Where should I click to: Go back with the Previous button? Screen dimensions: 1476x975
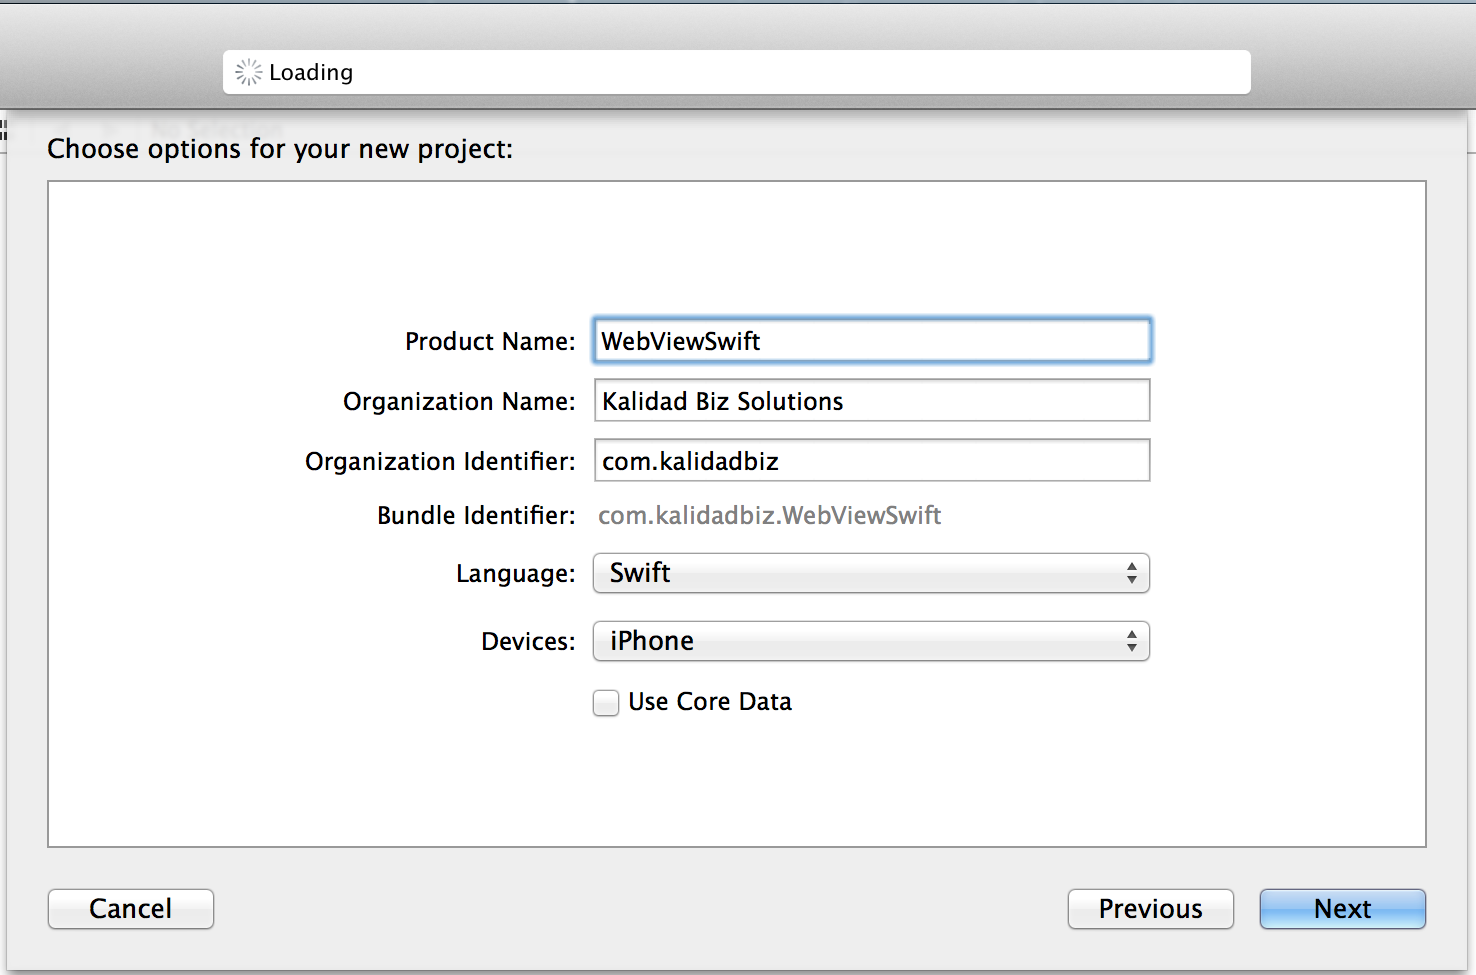(x=1150, y=909)
